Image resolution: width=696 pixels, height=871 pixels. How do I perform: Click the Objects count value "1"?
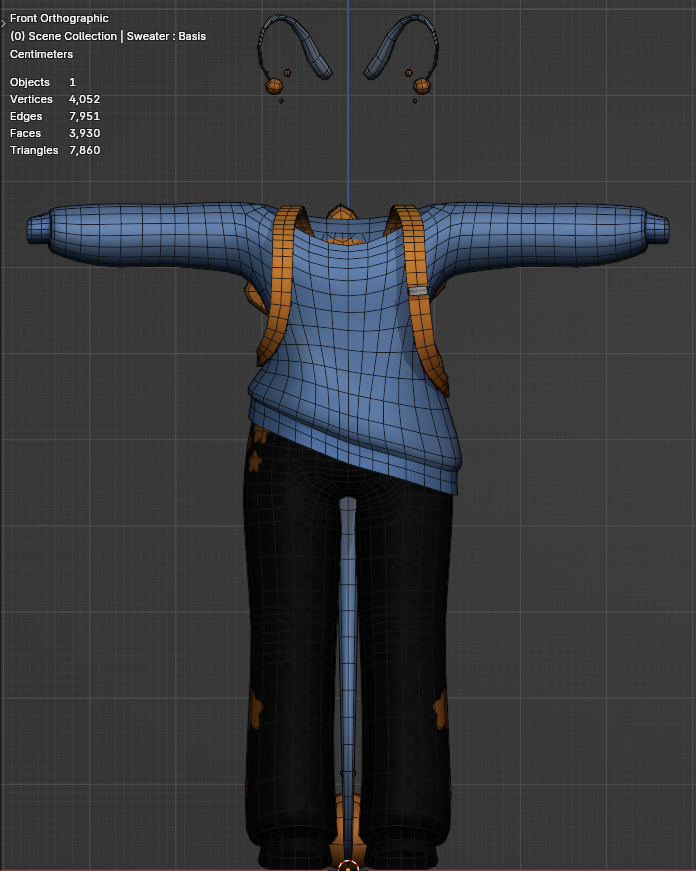(72, 82)
